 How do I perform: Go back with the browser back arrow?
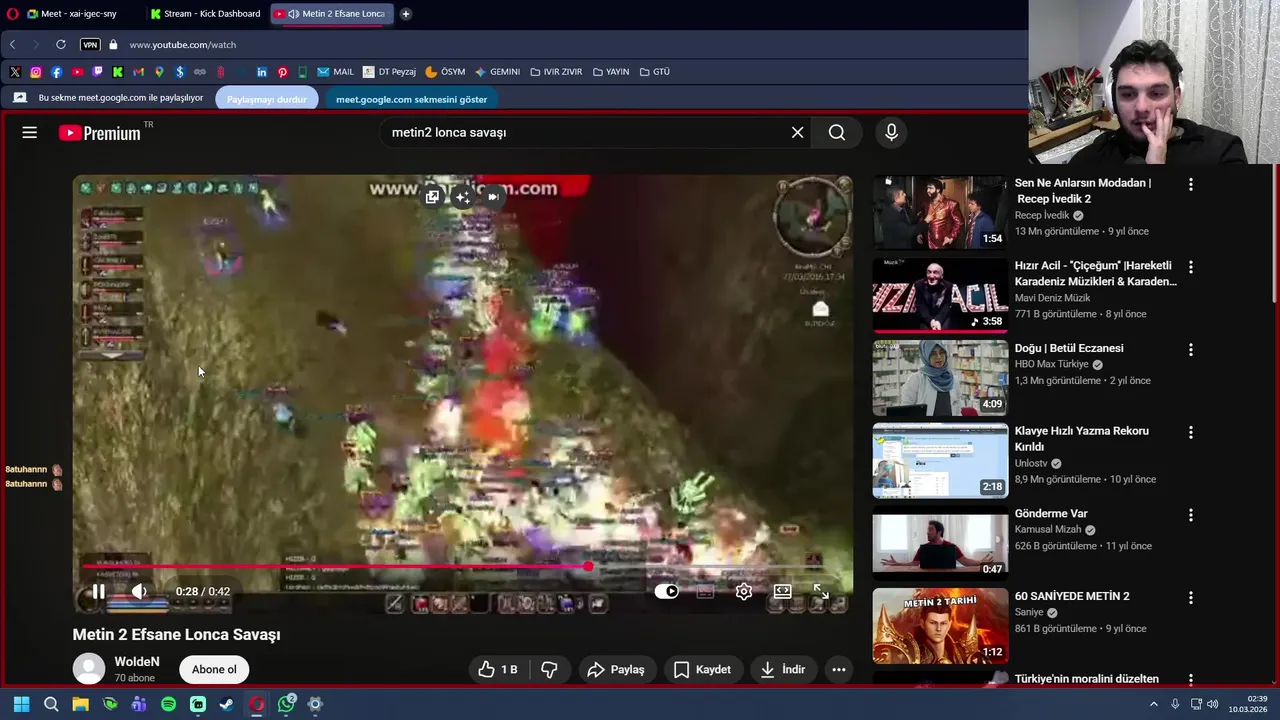12,45
